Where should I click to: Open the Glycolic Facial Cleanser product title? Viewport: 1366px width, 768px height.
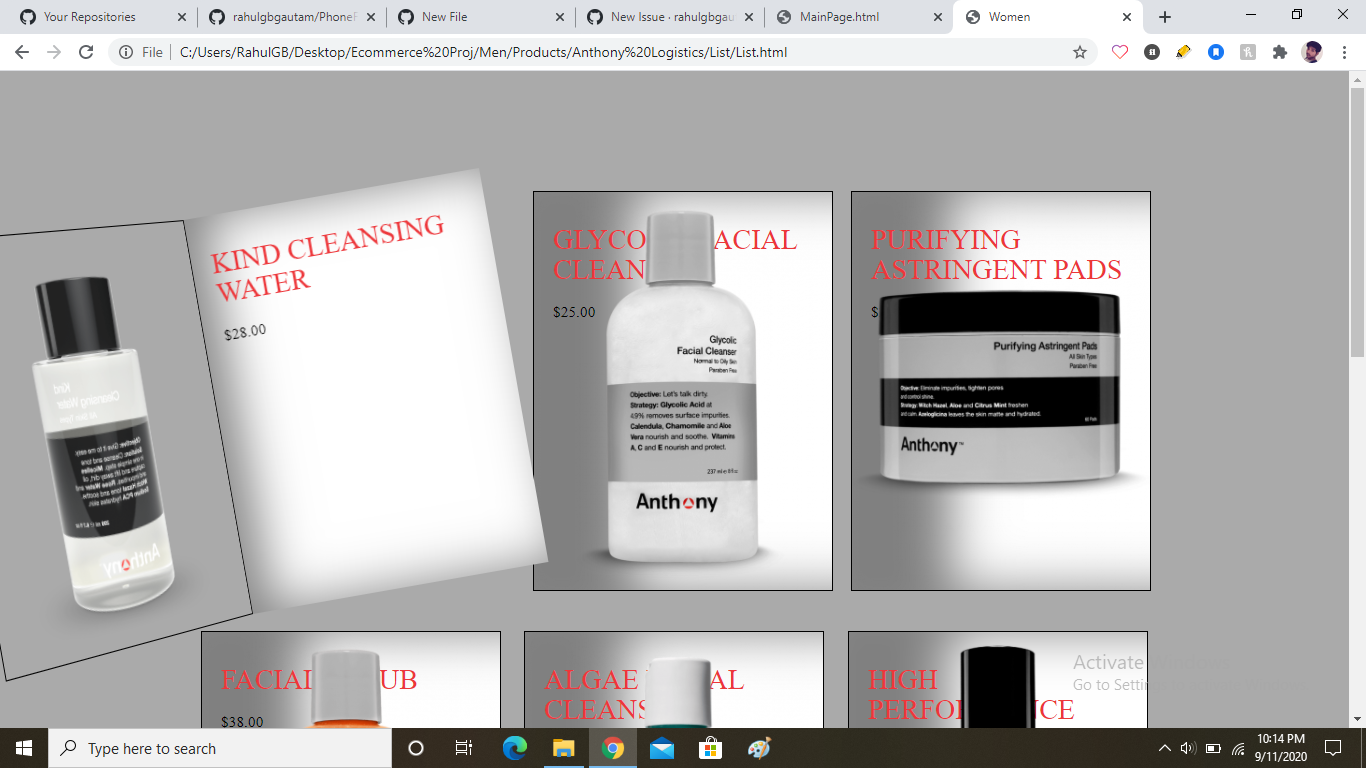[675, 254]
